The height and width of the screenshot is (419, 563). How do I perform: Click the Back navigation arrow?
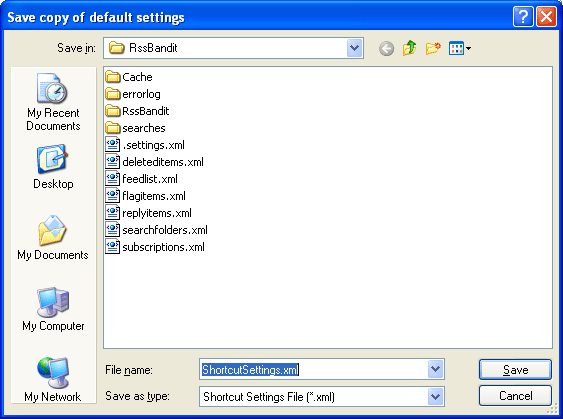386,48
